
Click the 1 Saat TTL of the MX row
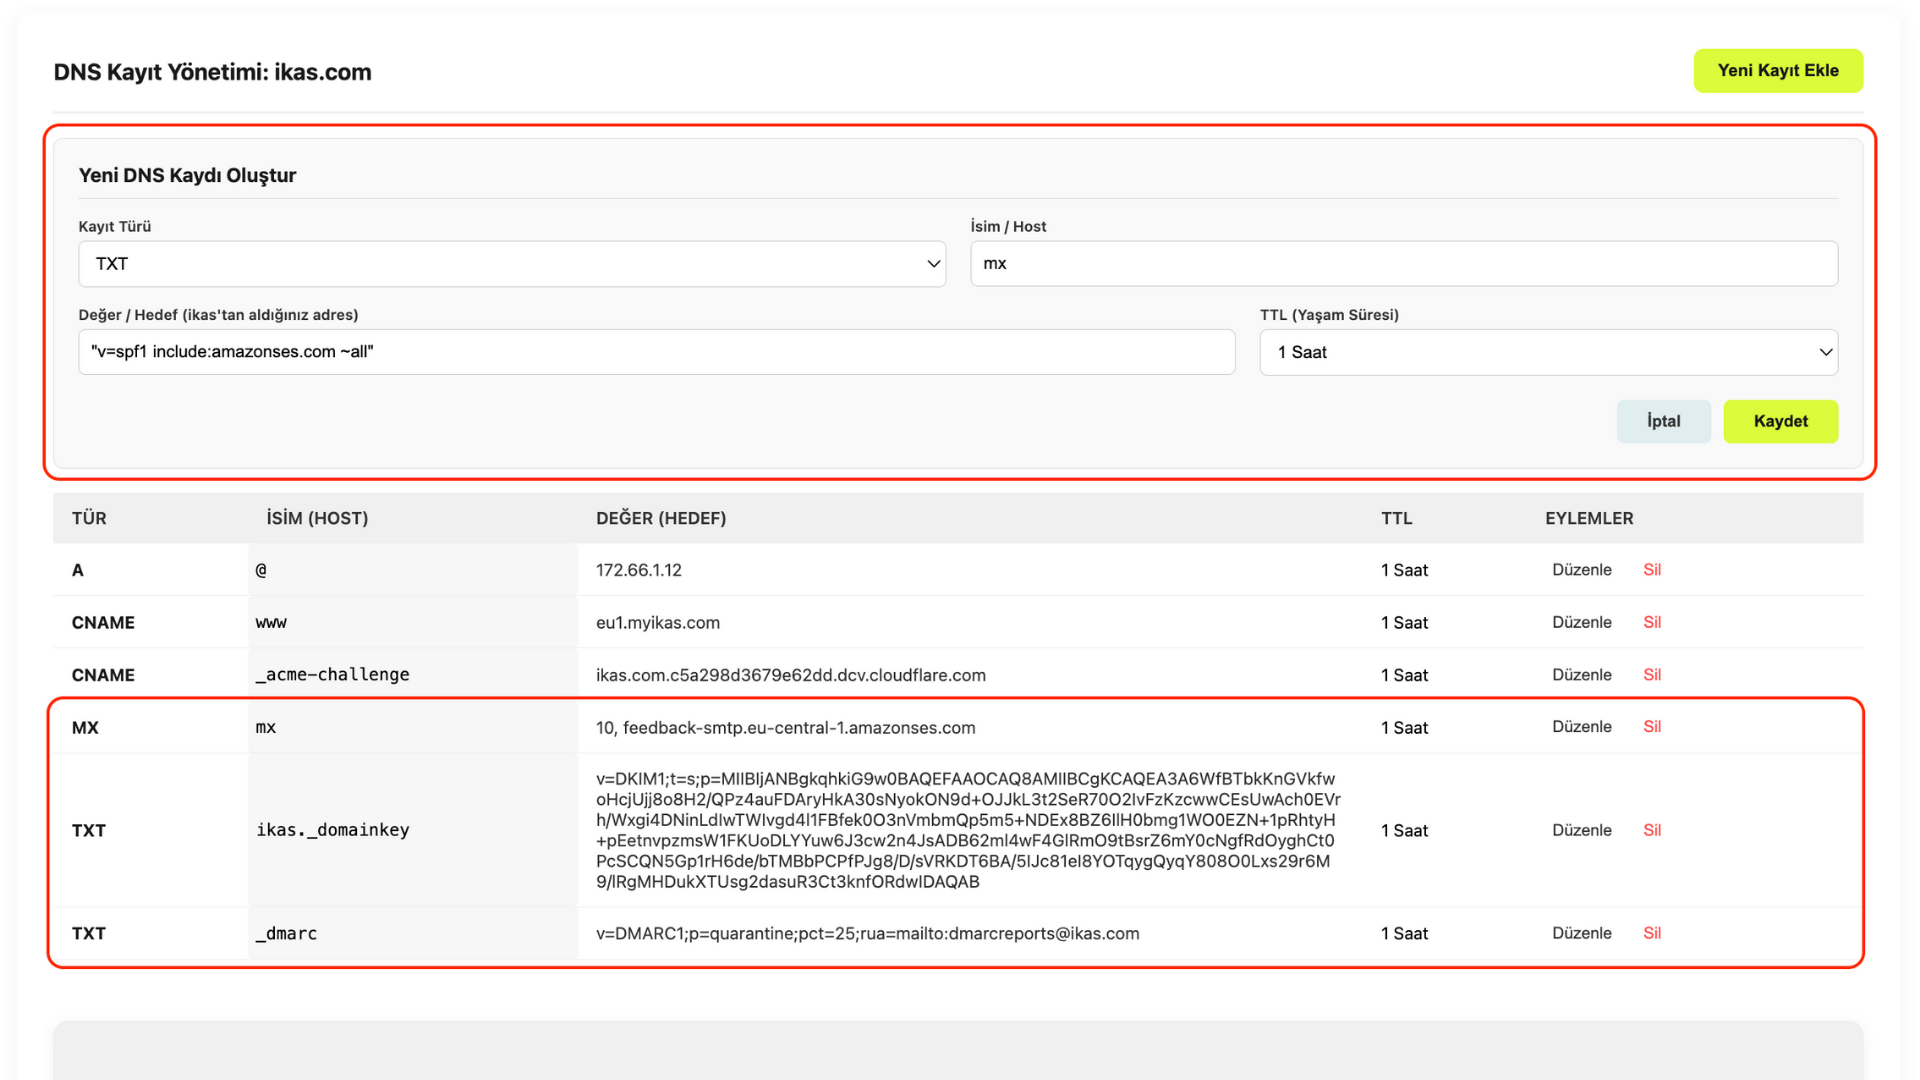pyautogui.click(x=1404, y=728)
